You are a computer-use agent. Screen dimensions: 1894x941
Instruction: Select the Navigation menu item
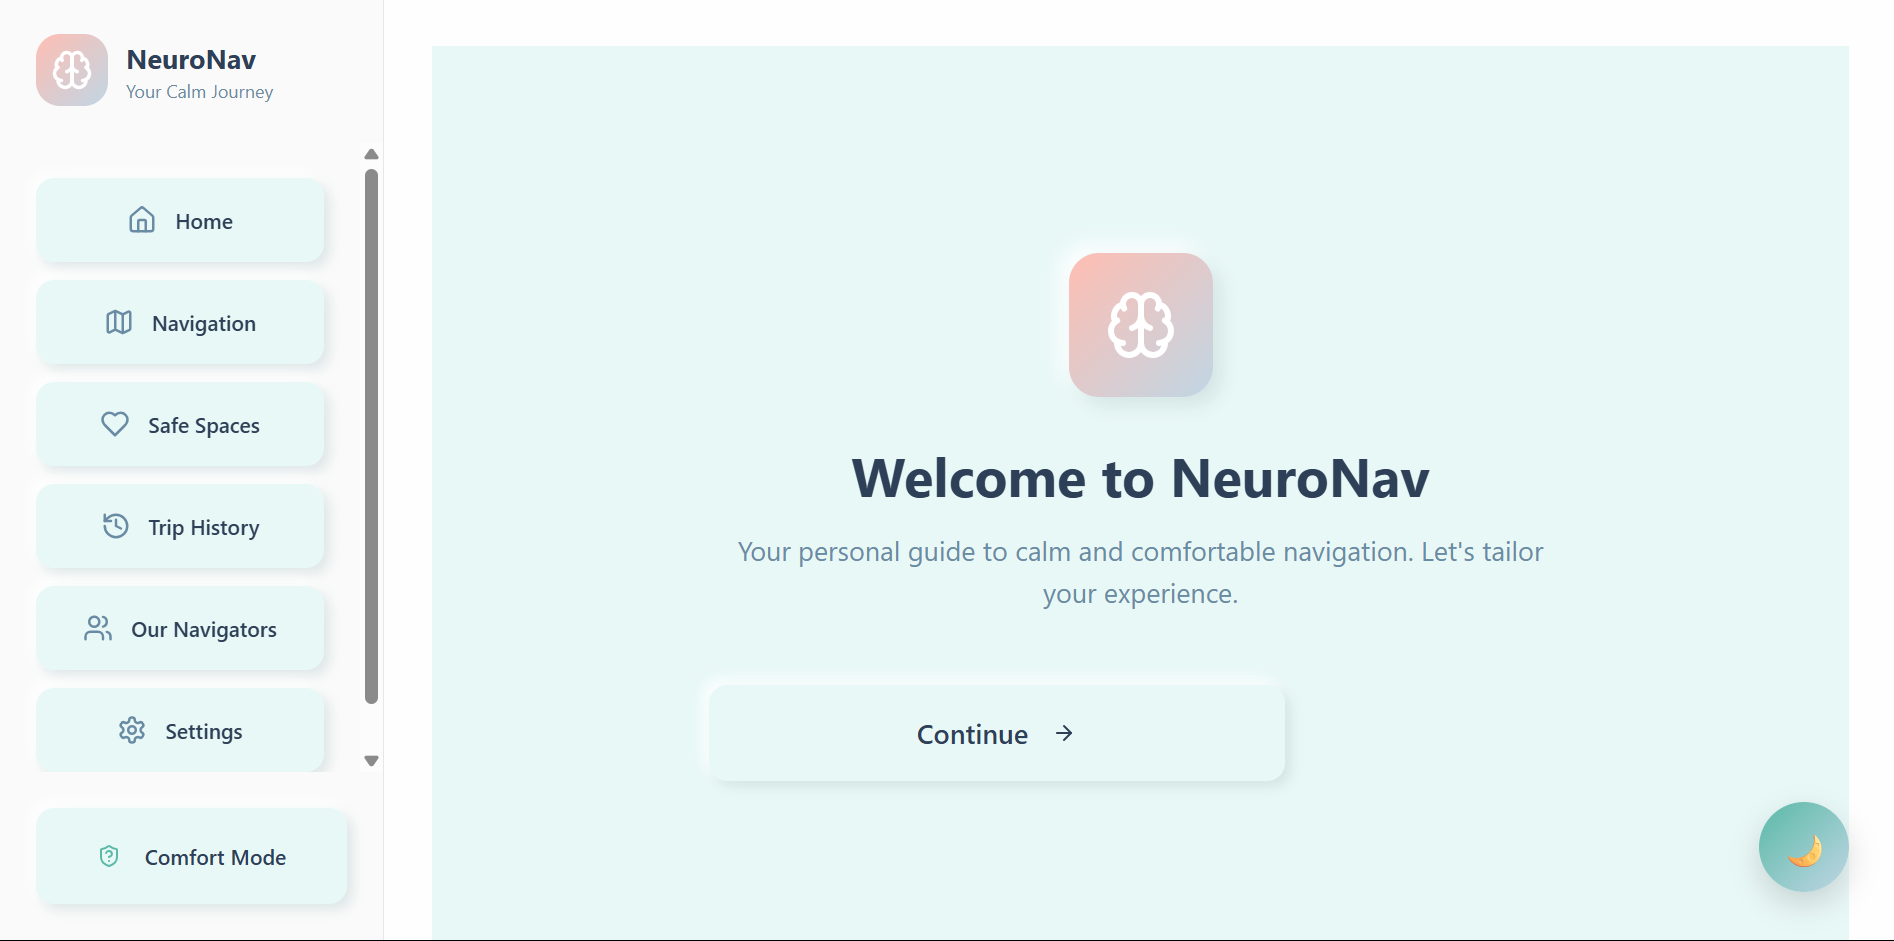[181, 323]
